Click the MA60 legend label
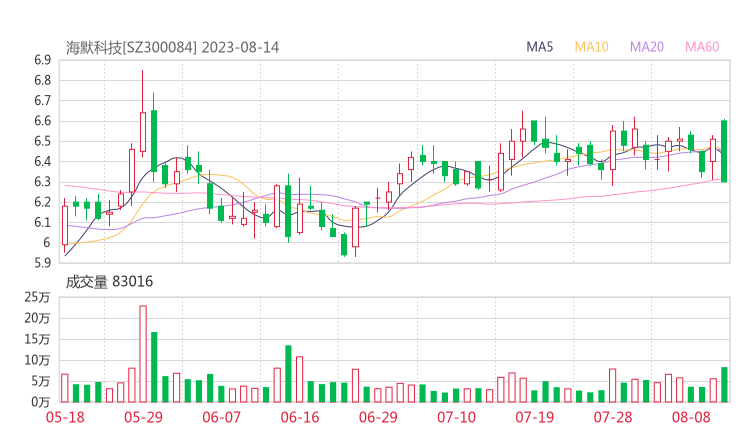 pos(702,47)
